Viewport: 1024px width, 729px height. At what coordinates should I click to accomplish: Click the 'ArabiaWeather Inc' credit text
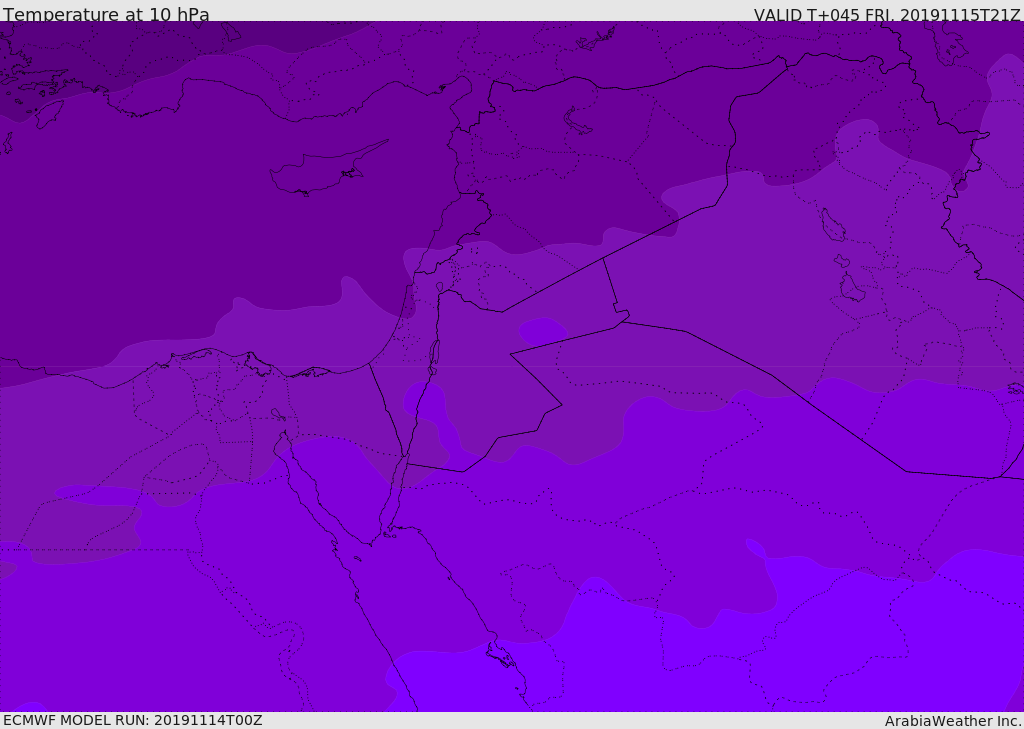pos(953,721)
